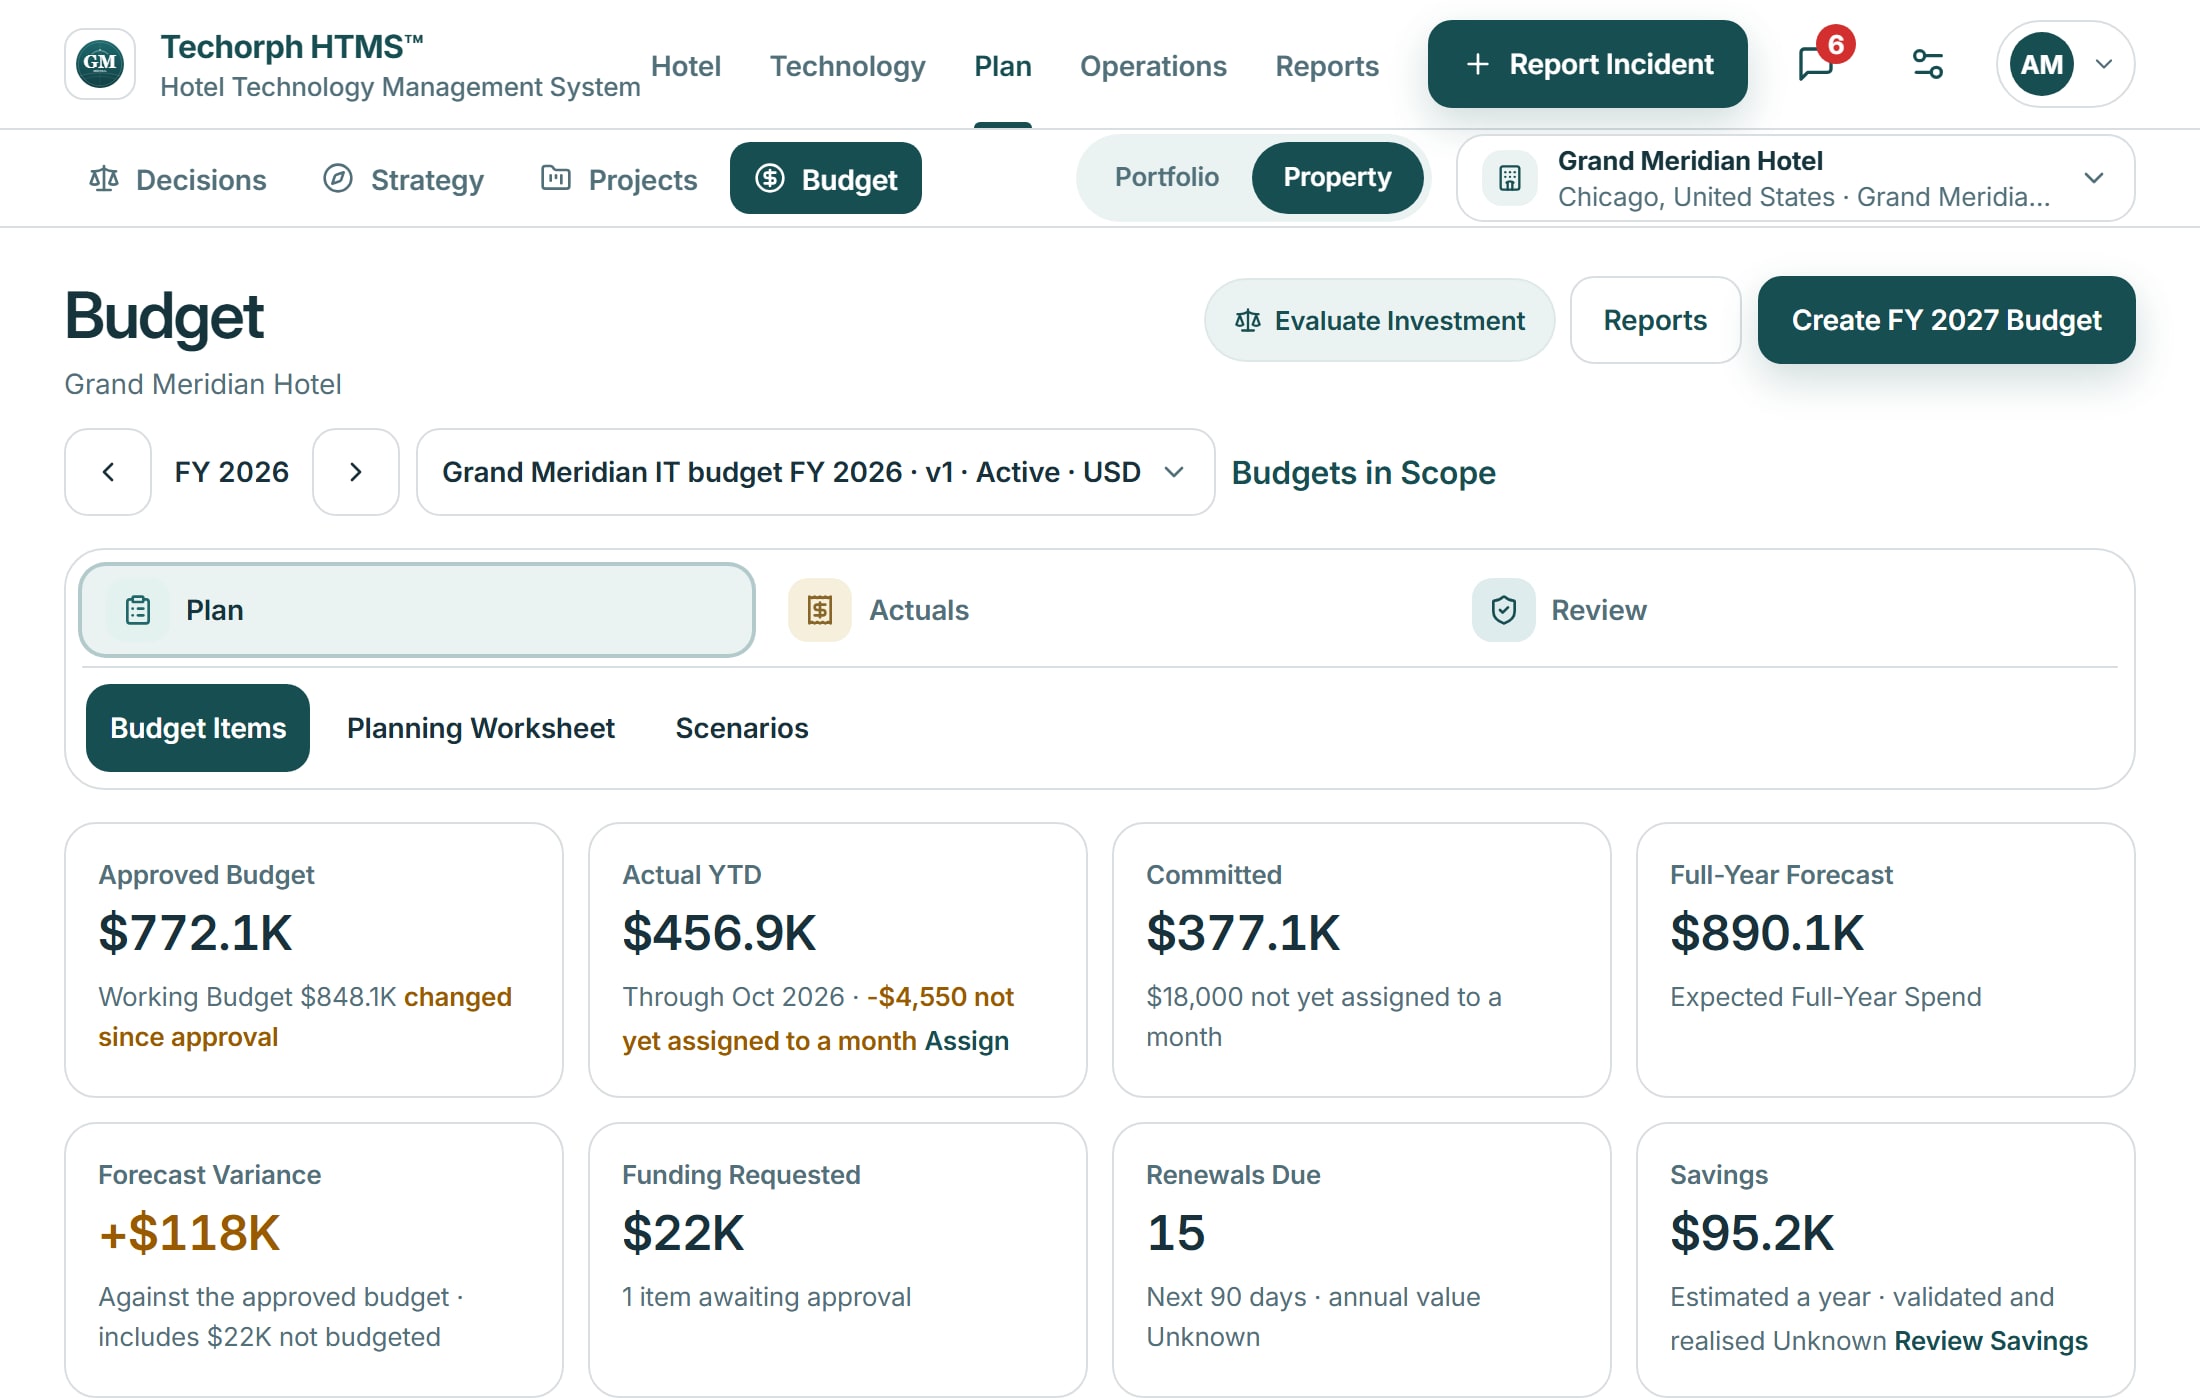This screenshot has width=2200, height=1400.
Task: Click the Report Incident button
Action: [x=1587, y=64]
